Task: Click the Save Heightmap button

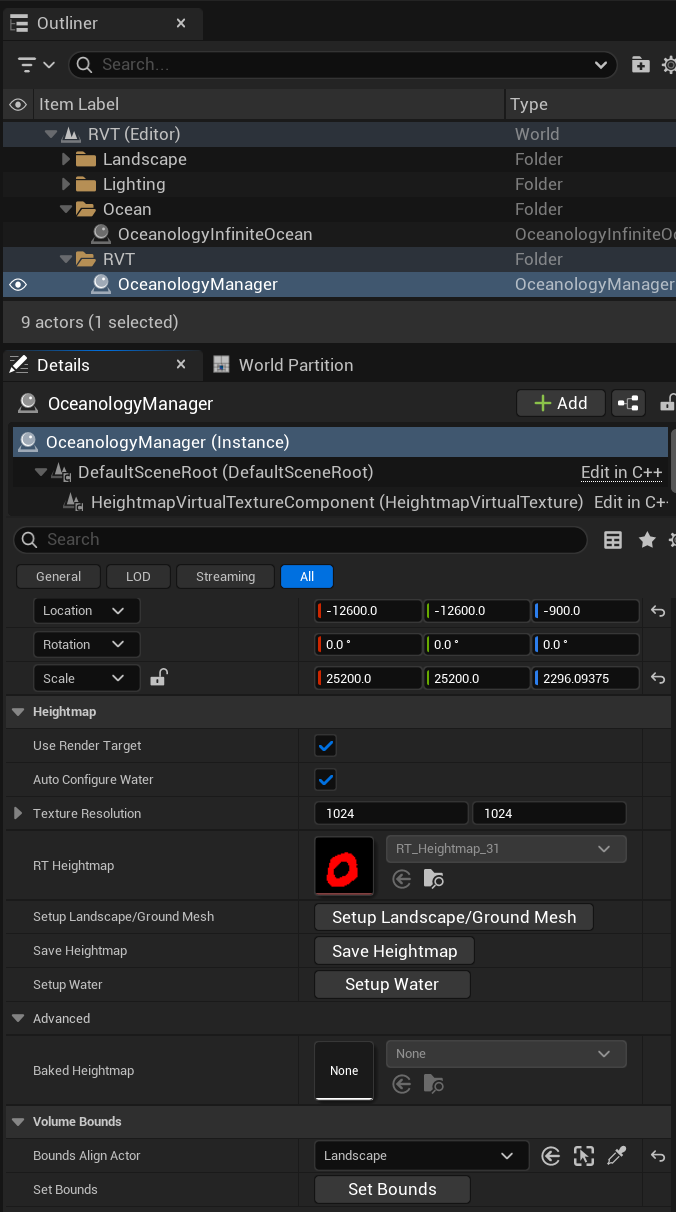Action: pyautogui.click(x=394, y=951)
